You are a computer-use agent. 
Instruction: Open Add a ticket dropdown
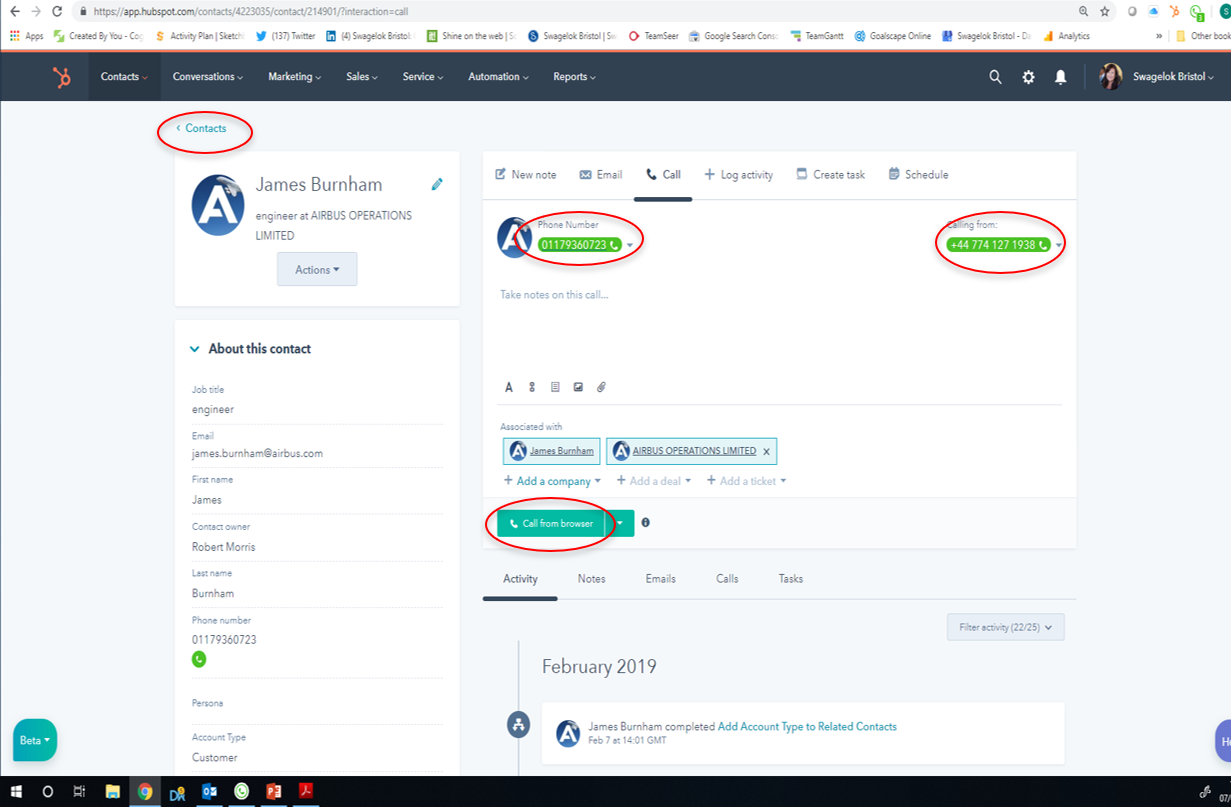[746, 481]
